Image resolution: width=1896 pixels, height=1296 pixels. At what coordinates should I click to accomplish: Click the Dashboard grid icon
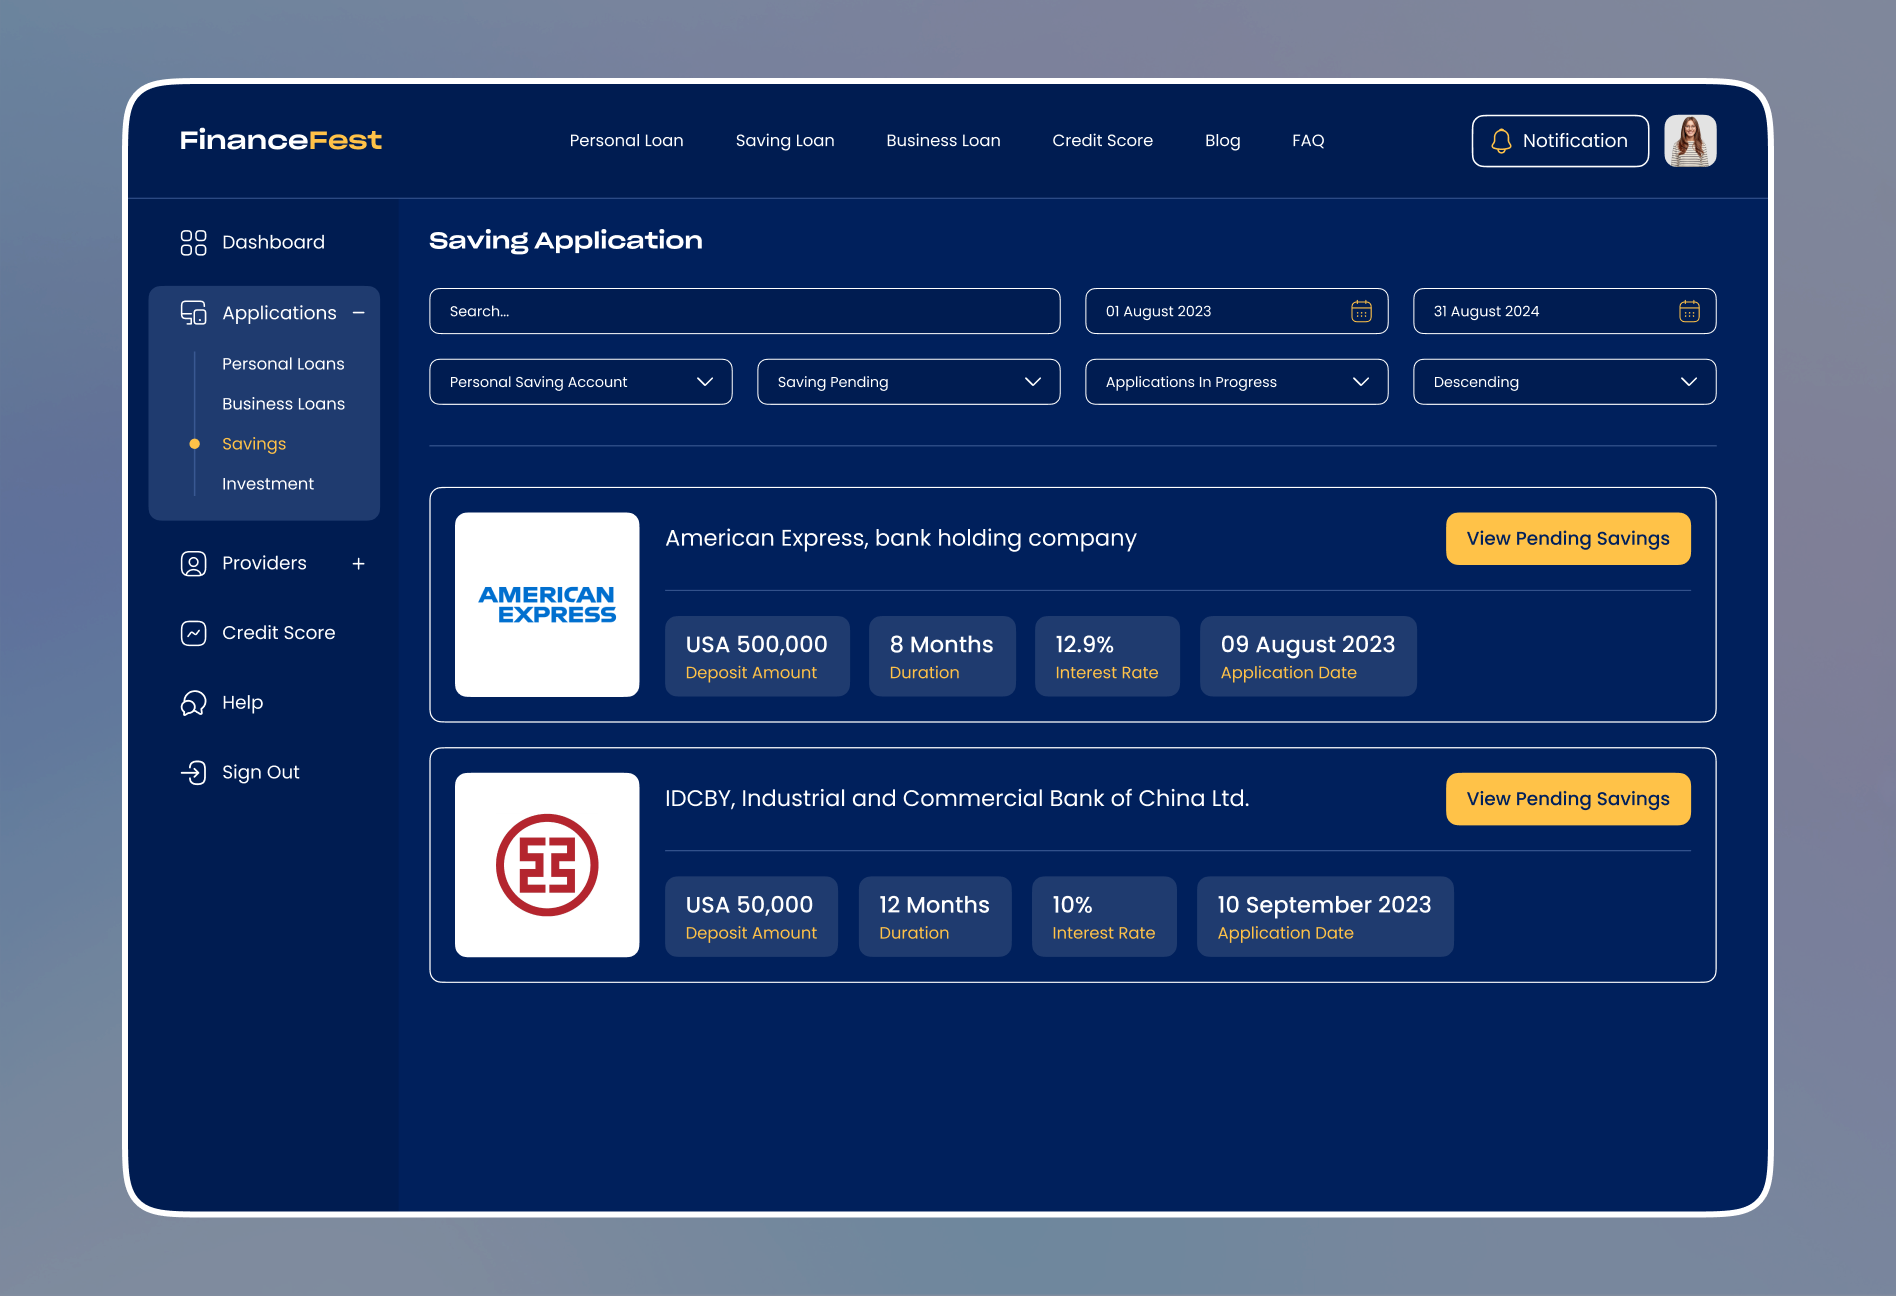point(193,242)
